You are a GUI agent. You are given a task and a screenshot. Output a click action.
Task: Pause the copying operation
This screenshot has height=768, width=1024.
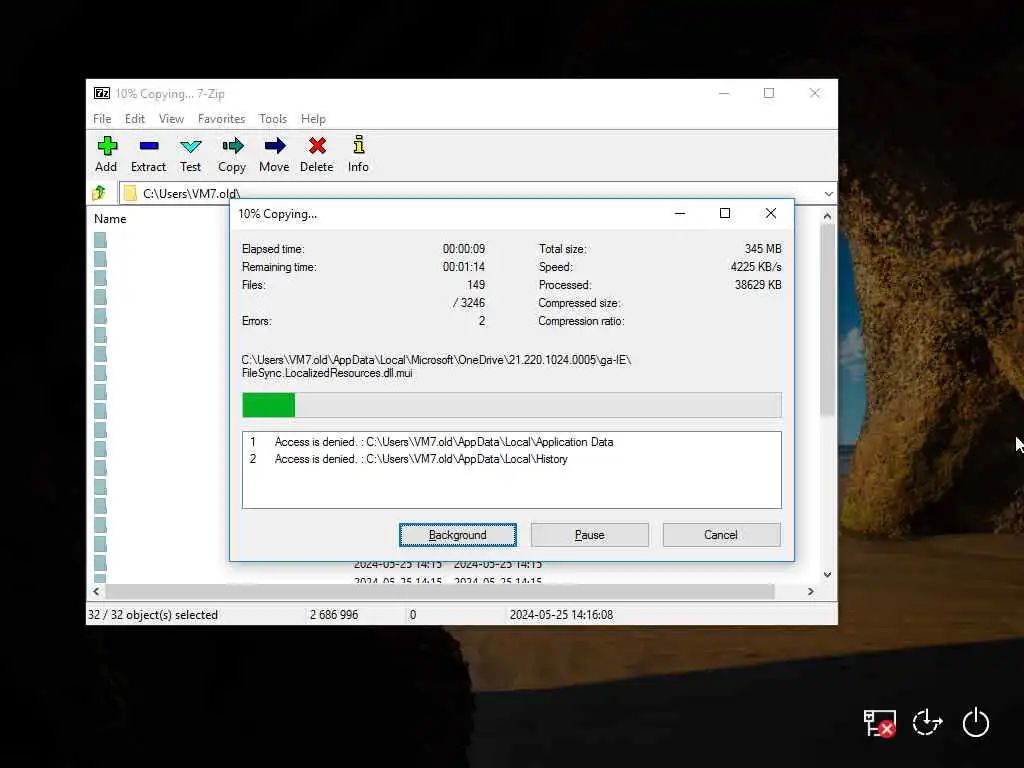coord(590,535)
